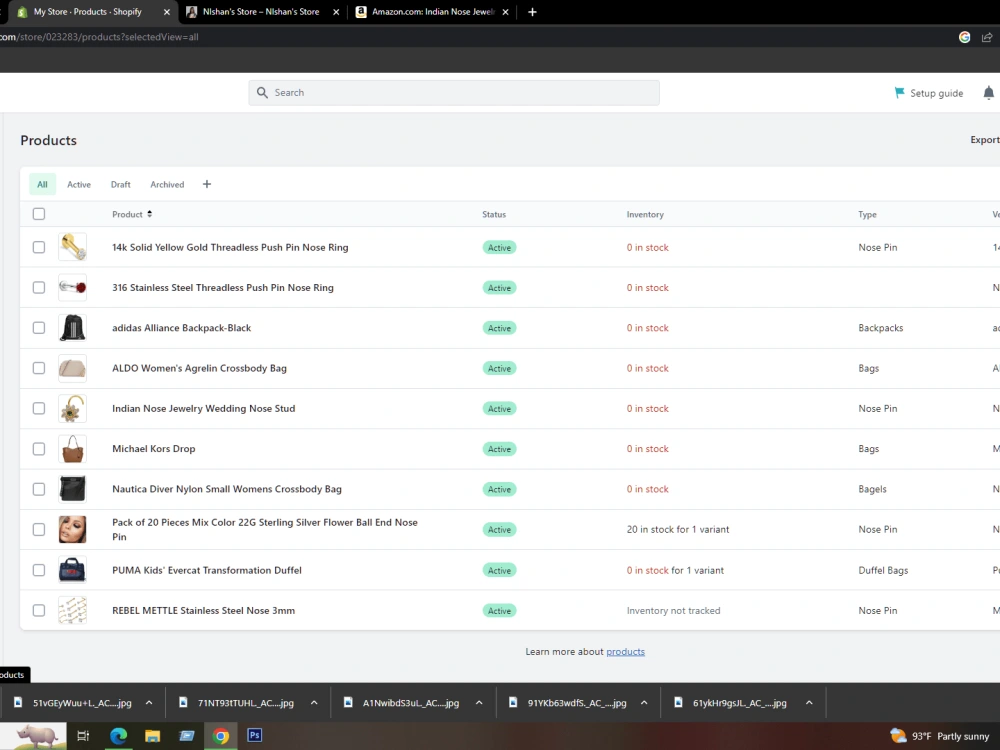Click the taskbar icon beside File Explorer
The image size is (1000, 750).
187,736
